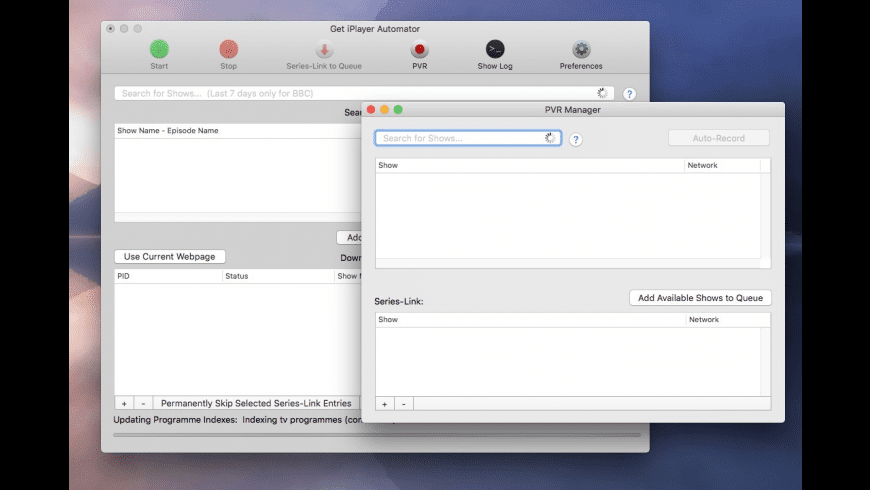
Task: Click PVR Manager window title
Action: coord(573,110)
